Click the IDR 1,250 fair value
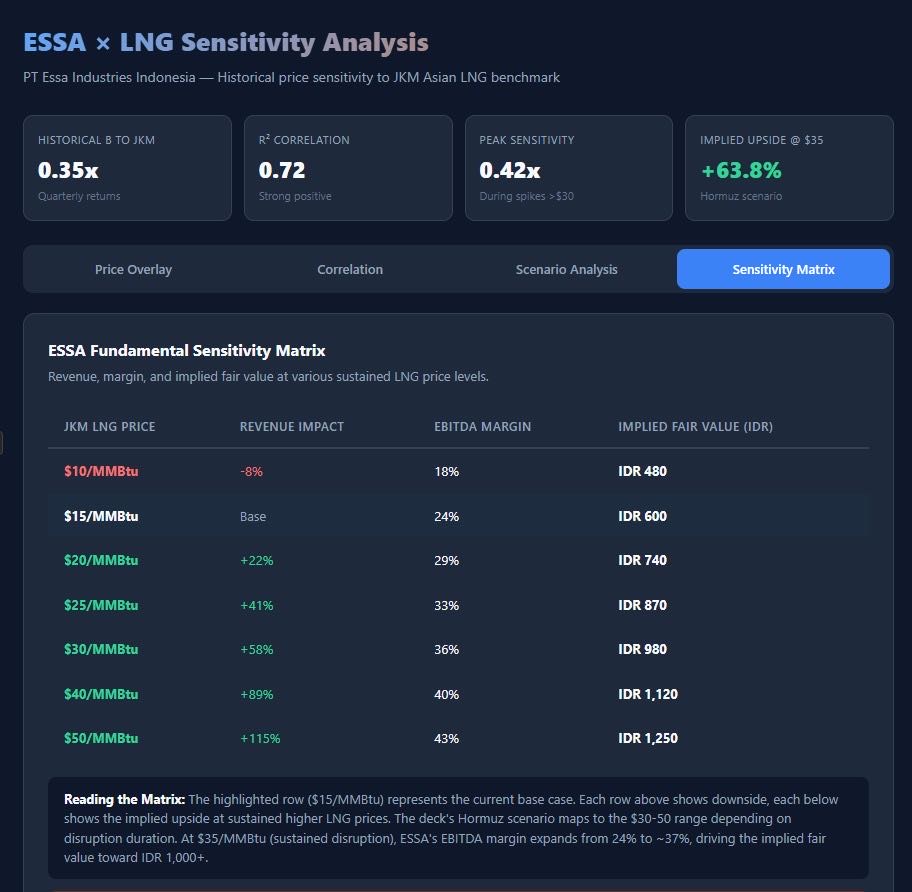This screenshot has width=912, height=892. pos(648,738)
